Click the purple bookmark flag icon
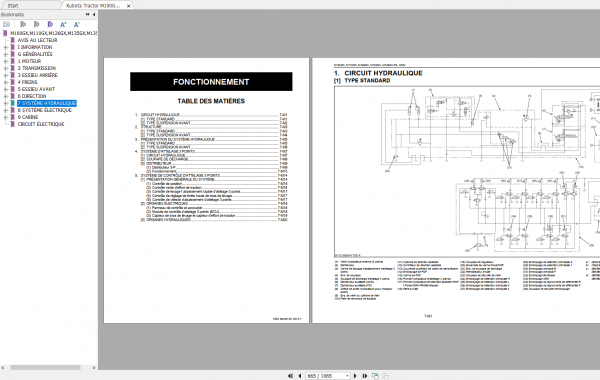The image size is (600, 380). pos(50,24)
